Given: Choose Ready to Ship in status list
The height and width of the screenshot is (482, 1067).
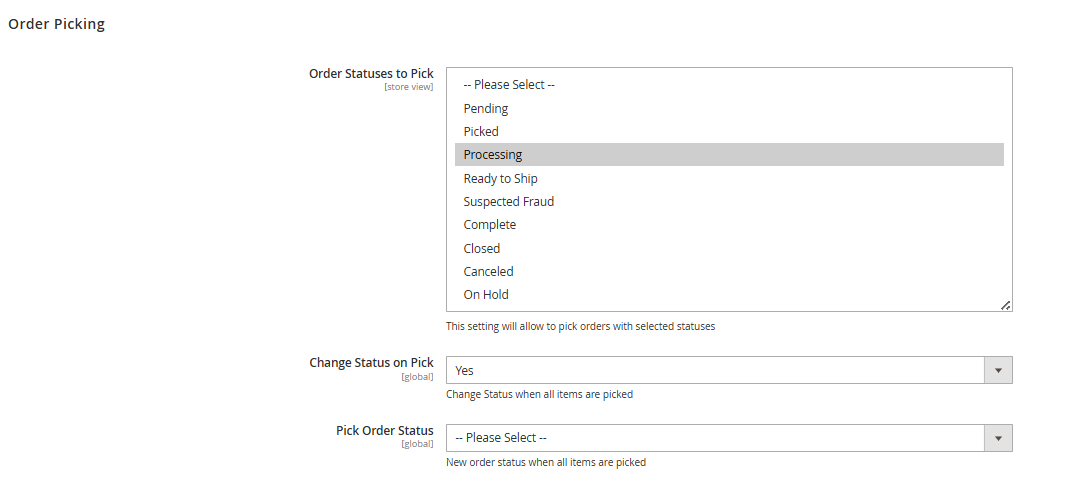Looking at the screenshot, I should (500, 178).
